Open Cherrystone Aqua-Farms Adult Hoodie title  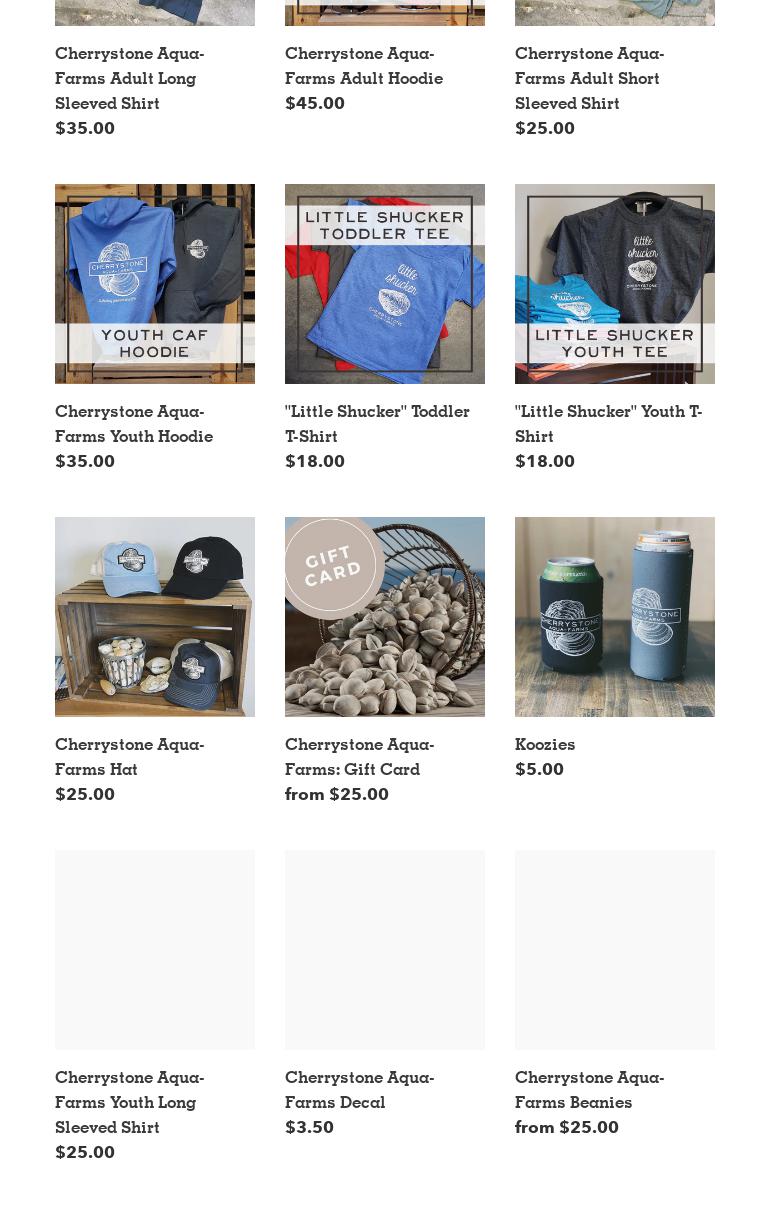364,65
